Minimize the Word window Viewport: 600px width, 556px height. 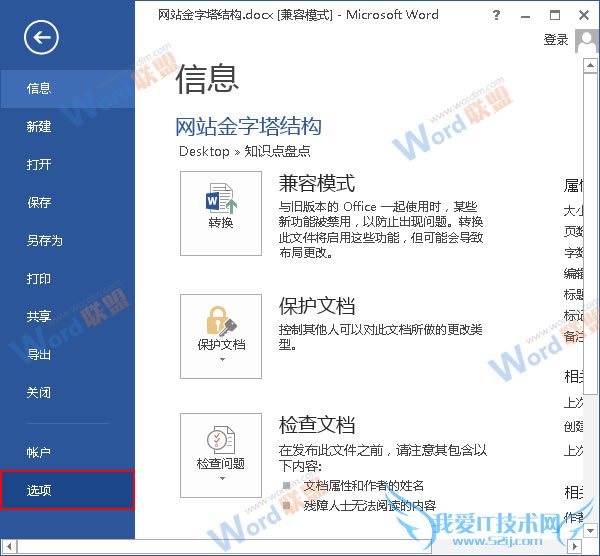(526, 16)
